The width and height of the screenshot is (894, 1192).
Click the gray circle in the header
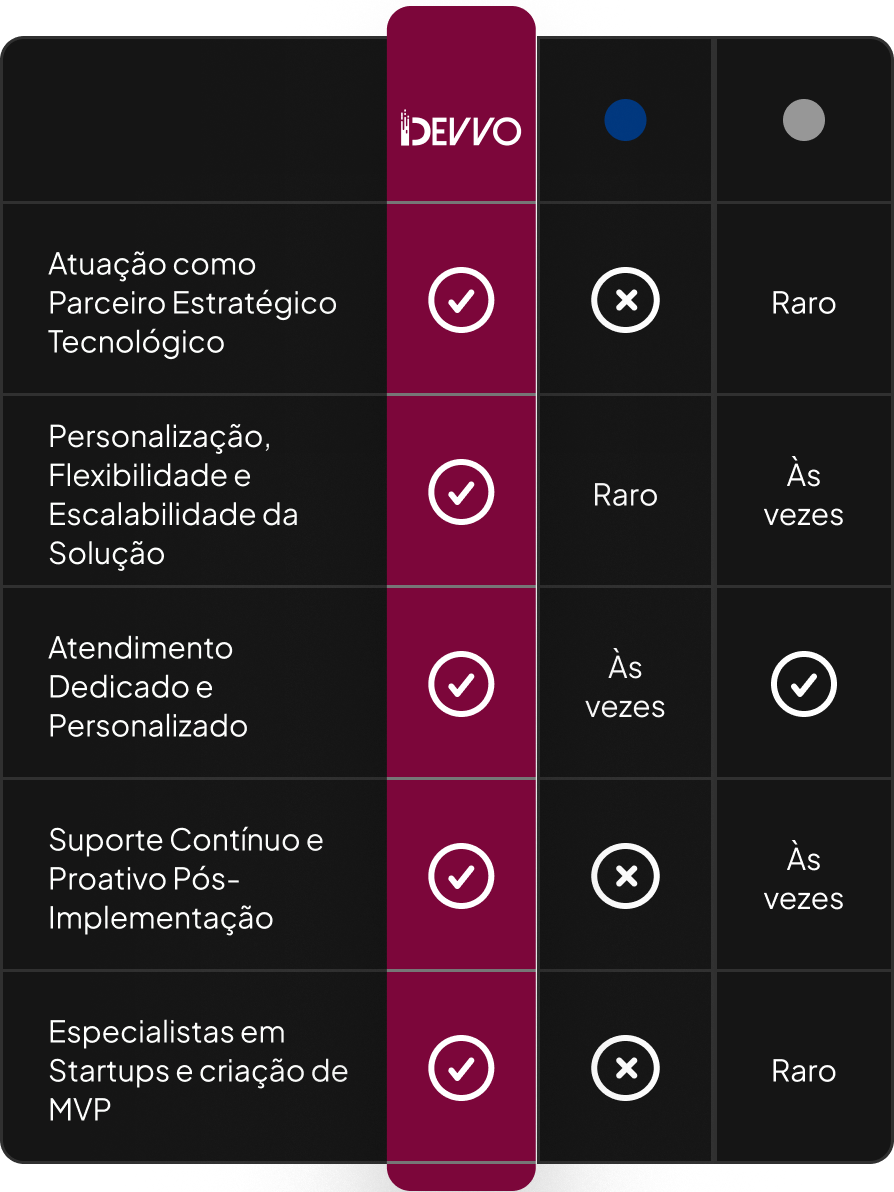coord(804,120)
